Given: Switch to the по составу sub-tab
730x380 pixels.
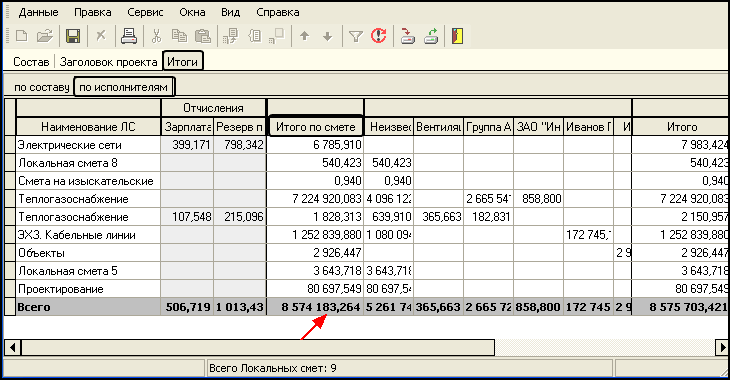Looking at the screenshot, I should pyautogui.click(x=41, y=87).
